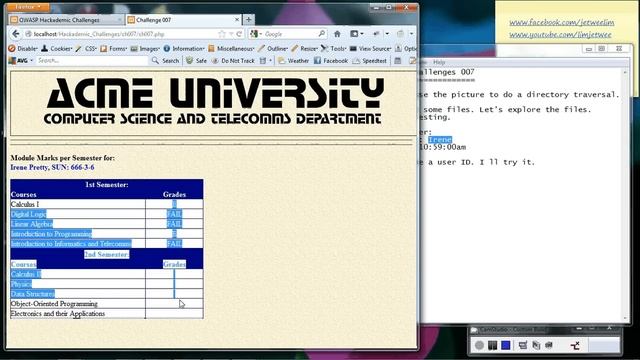Open the orange Firefox menu button
This screenshot has height=360, width=640.
pyautogui.click(x=28, y=7)
